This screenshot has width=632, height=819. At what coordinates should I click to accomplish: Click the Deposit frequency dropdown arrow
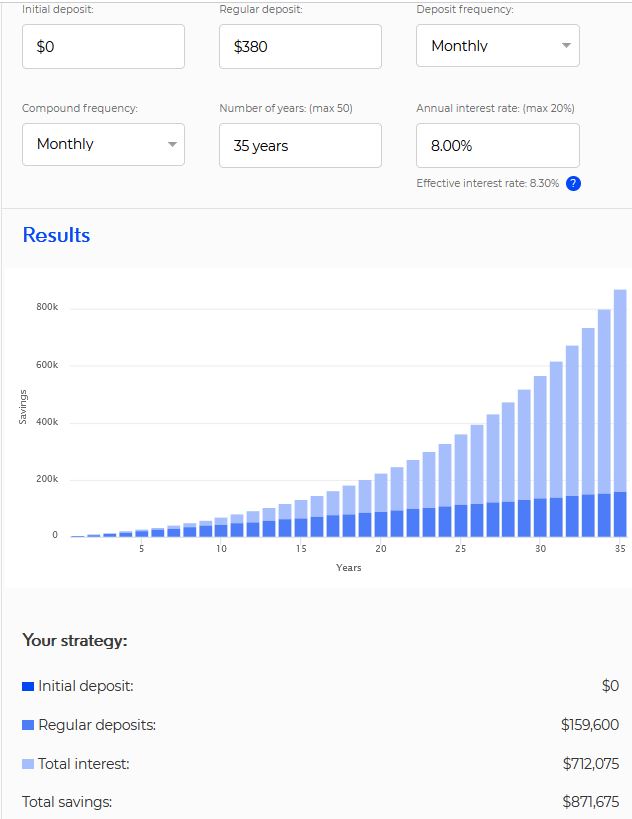(566, 46)
